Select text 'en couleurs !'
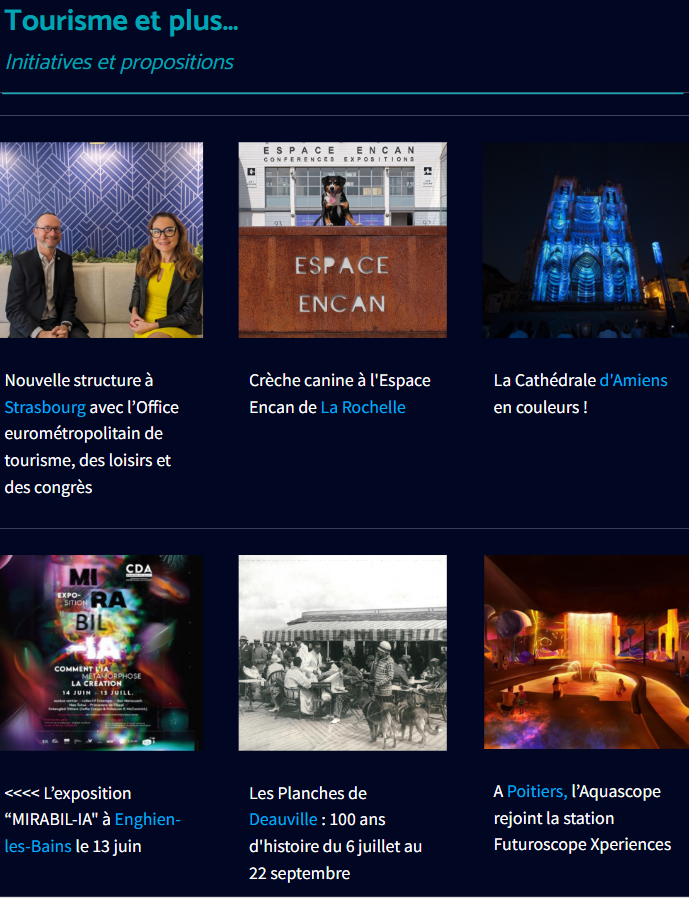This screenshot has width=689, height=898. point(541,407)
